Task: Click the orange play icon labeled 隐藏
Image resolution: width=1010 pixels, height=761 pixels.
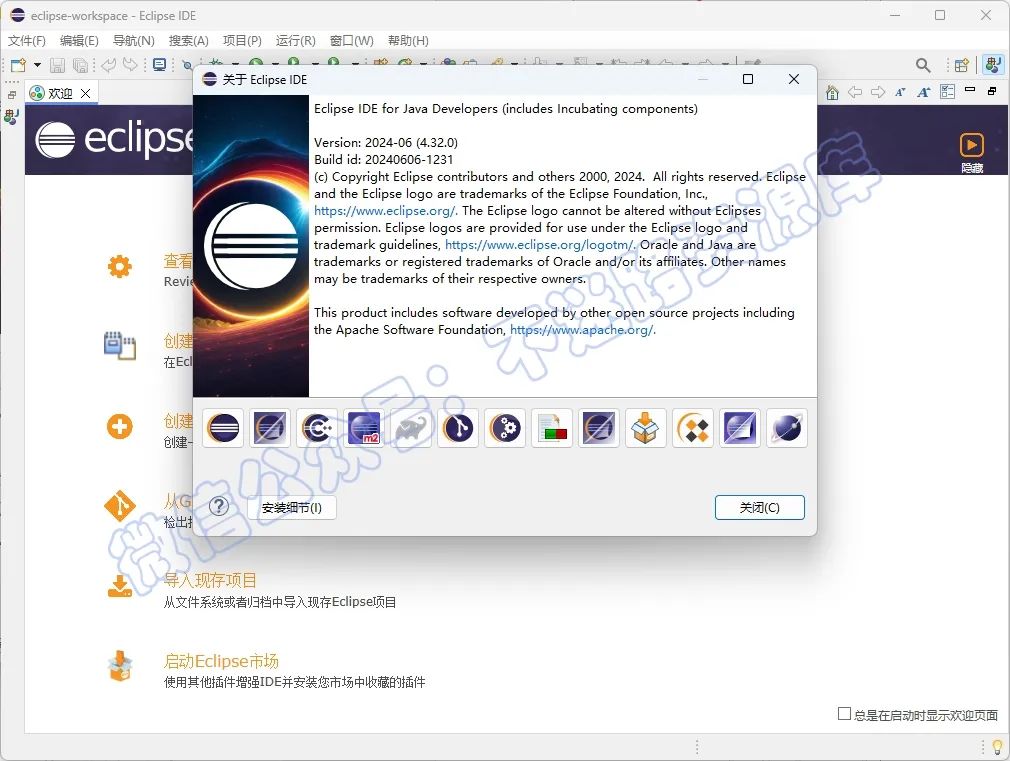Action: click(x=971, y=145)
